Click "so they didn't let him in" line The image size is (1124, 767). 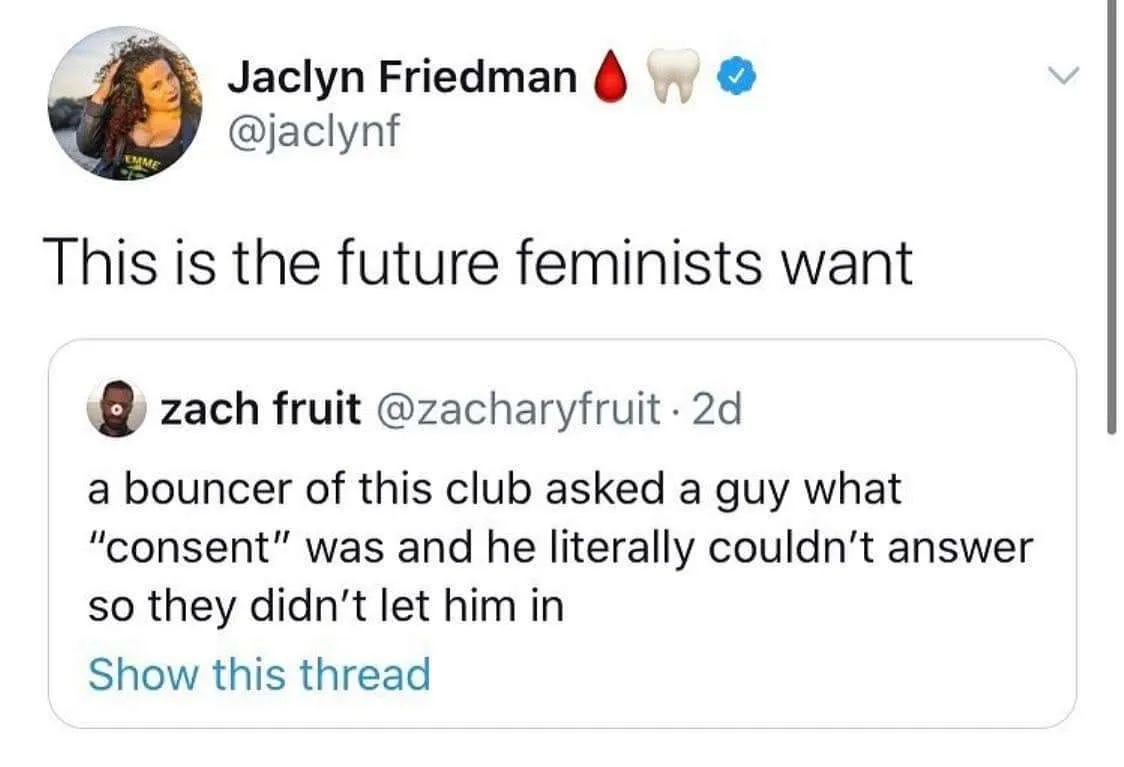pos(326,607)
